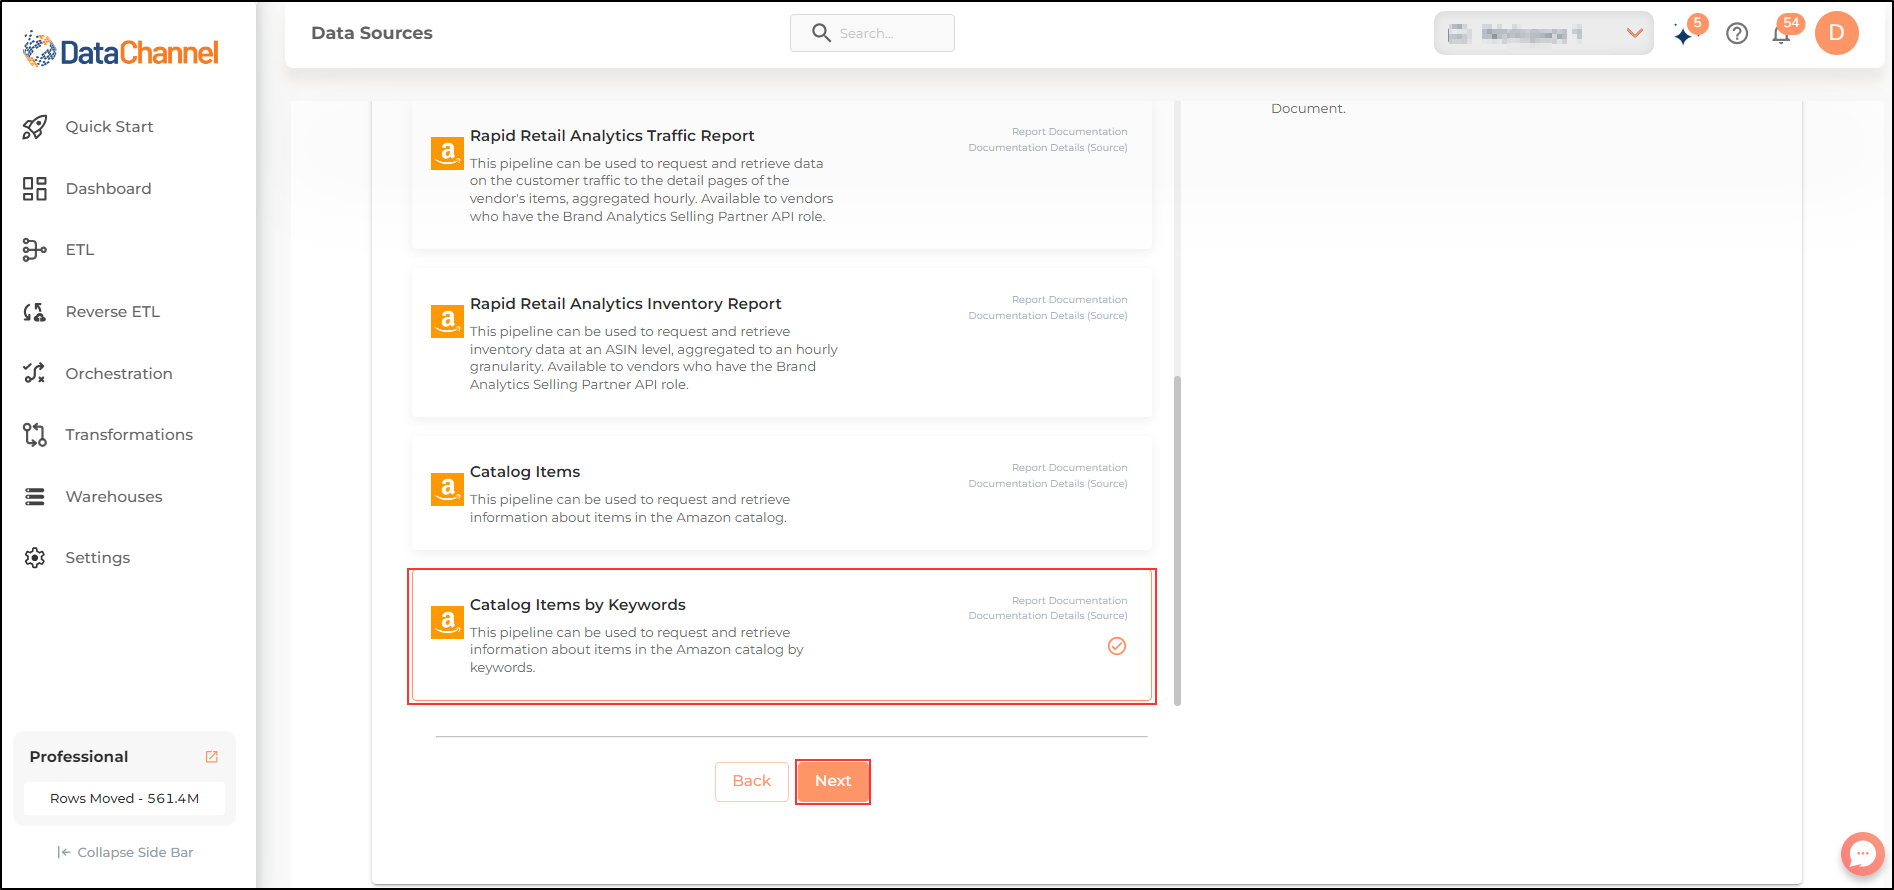Screen dimensions: 1894x890
Task: Open Quick Start rocket icon
Action: click(x=35, y=127)
